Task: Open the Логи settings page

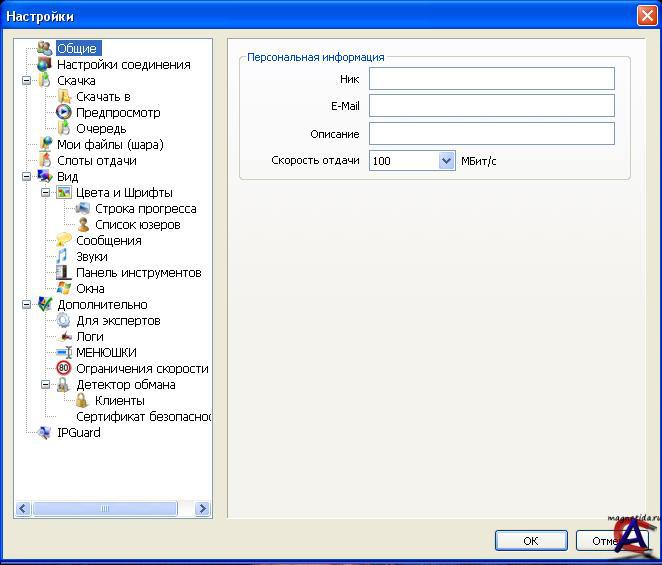Action: 90,337
